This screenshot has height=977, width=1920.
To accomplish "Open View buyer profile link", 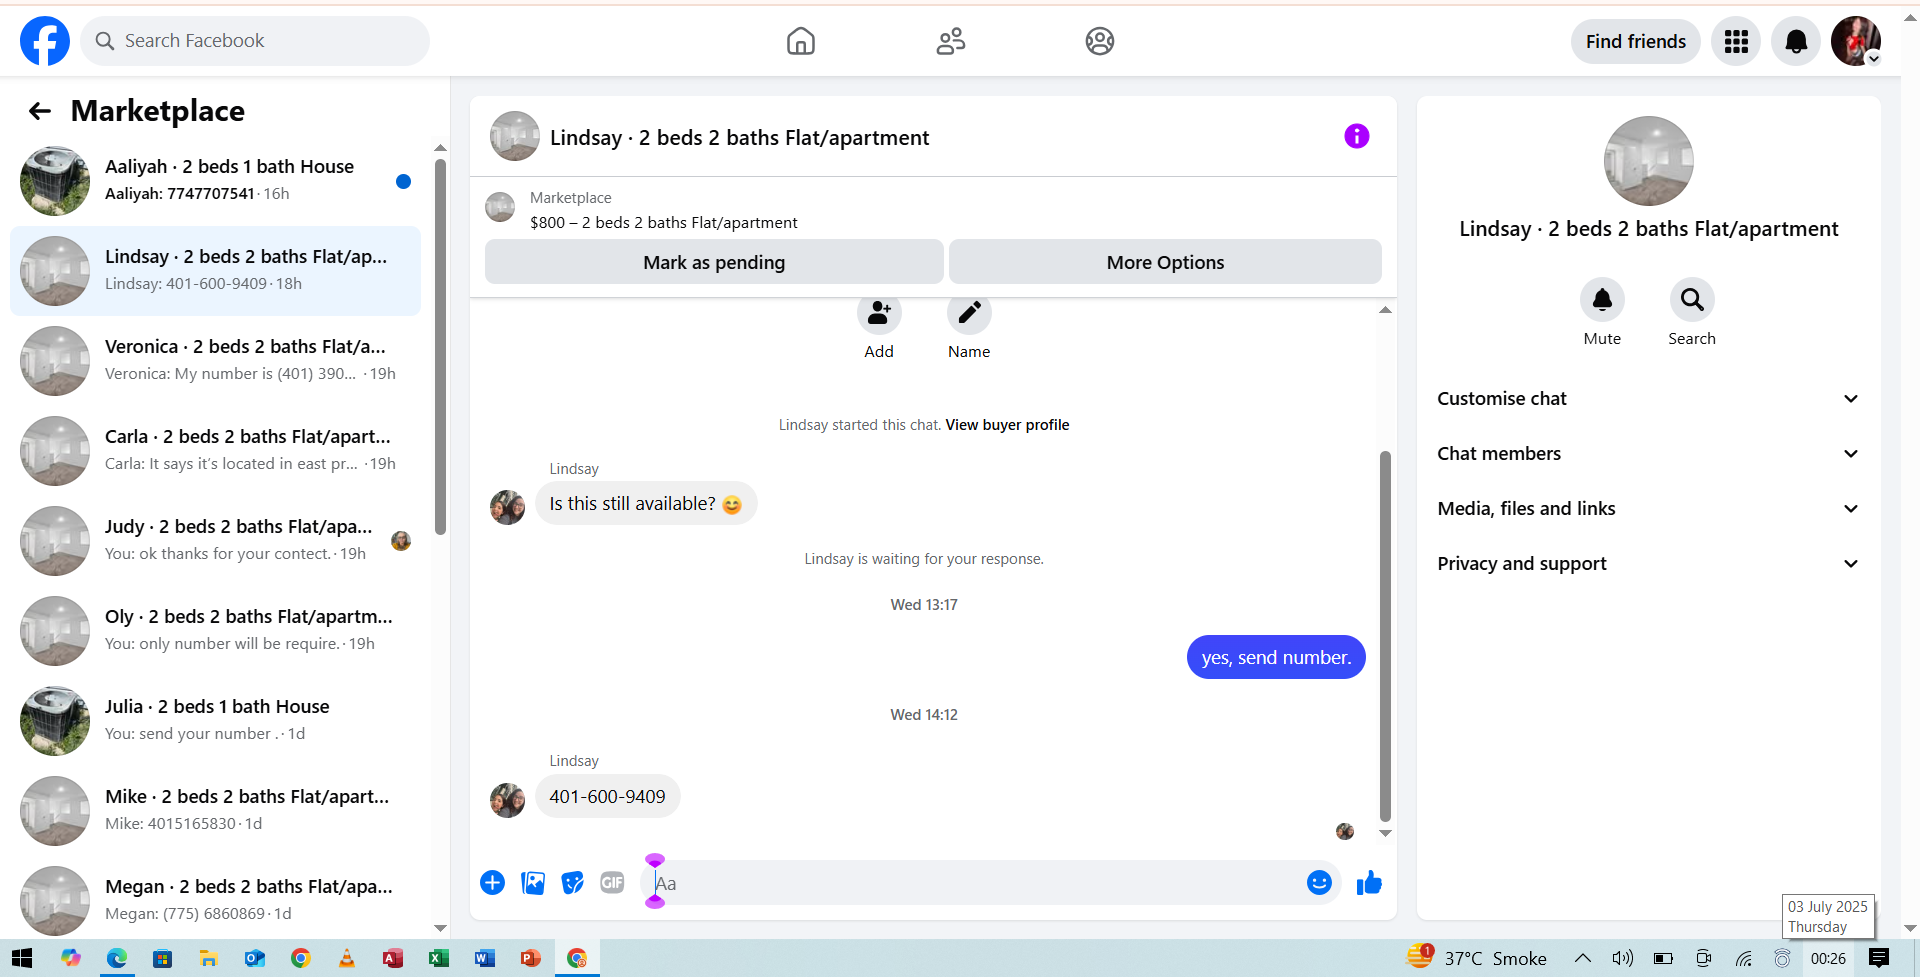I will coord(1007,425).
